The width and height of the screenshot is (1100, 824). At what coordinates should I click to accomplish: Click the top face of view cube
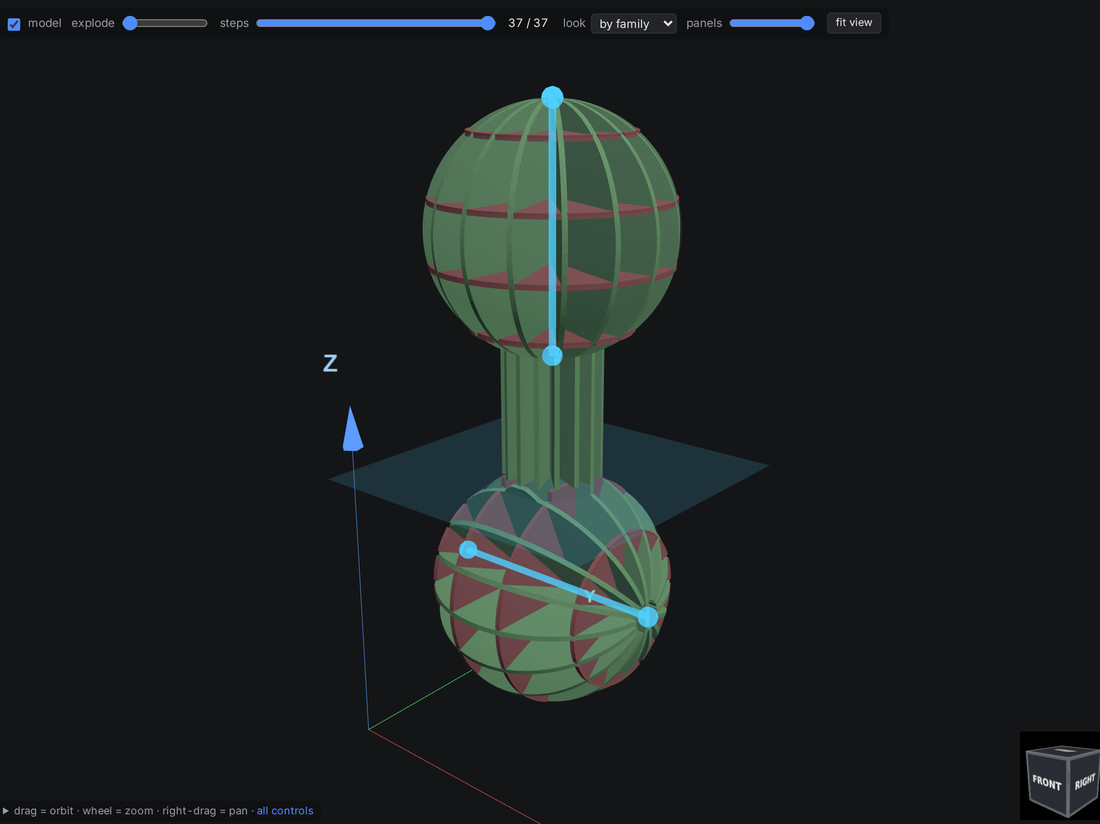point(1064,750)
